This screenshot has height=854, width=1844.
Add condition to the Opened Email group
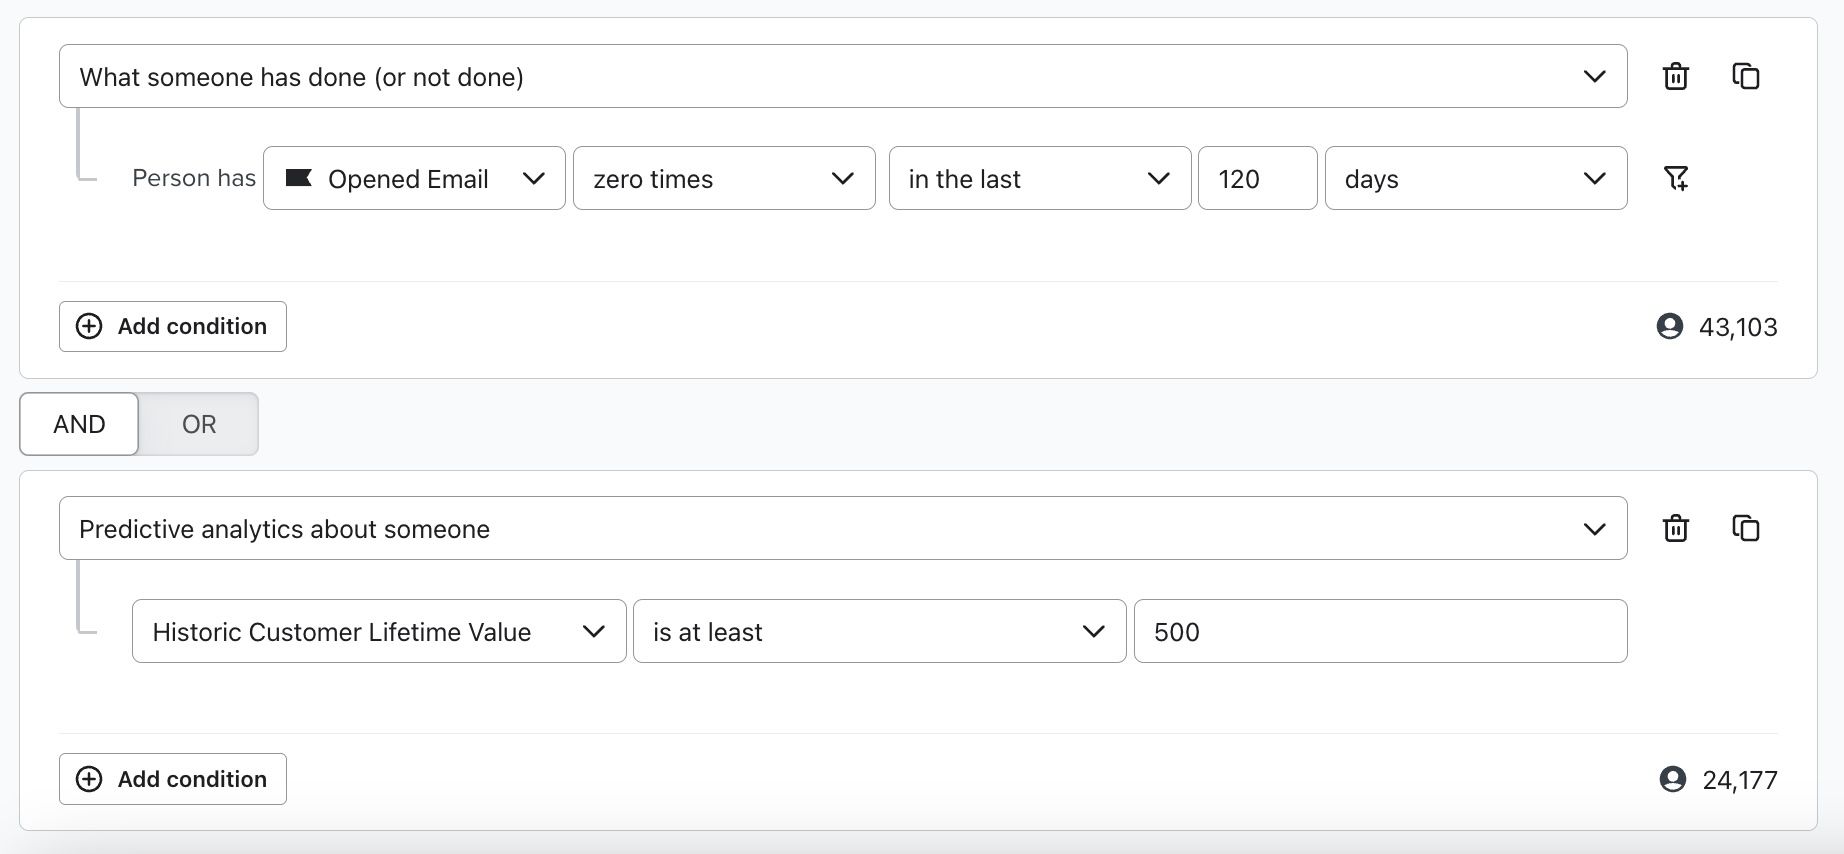pyautogui.click(x=173, y=327)
